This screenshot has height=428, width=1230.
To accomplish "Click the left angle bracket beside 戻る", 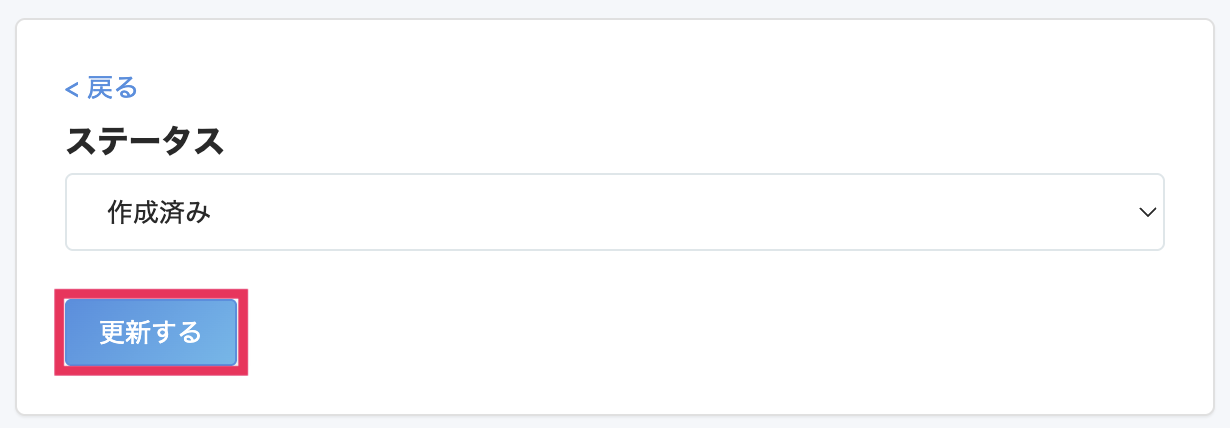I will pos(72,90).
